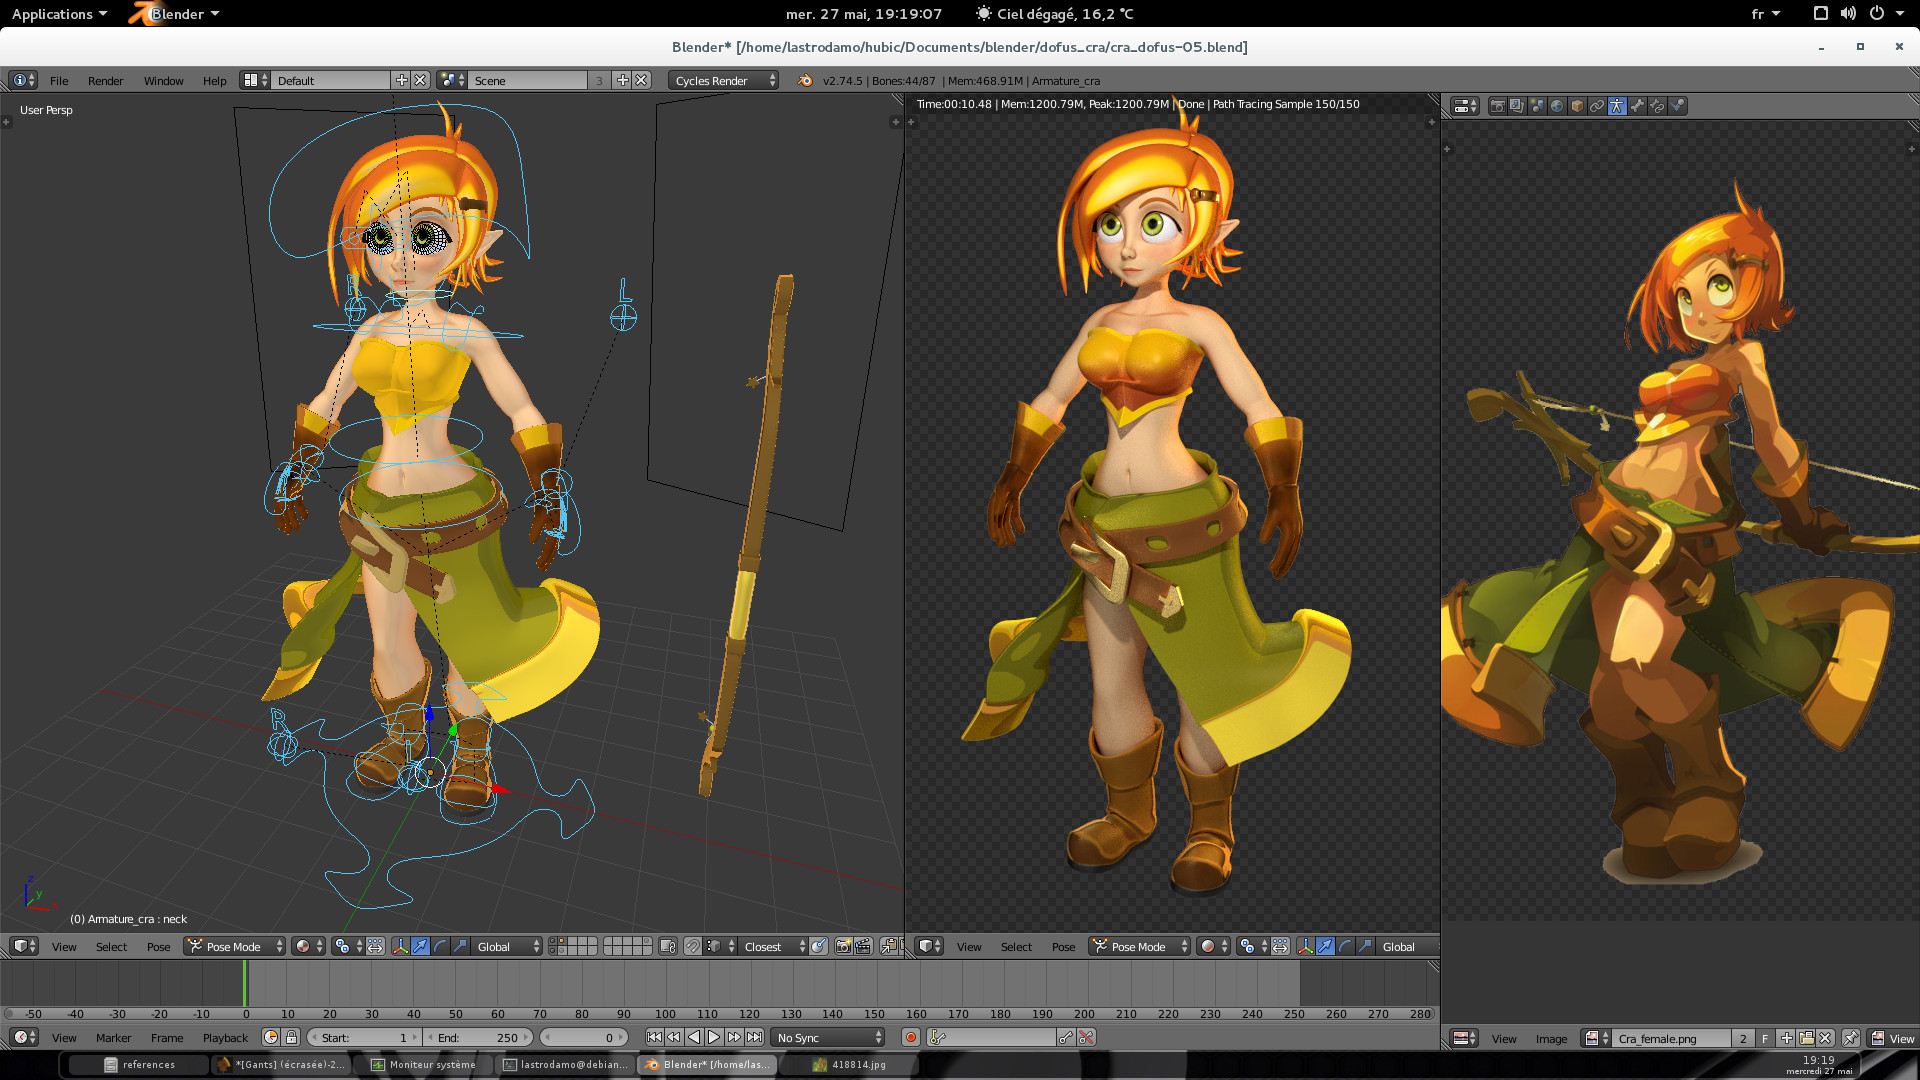Open the Image menu in image editor
This screenshot has width=1920, height=1080.
pos(1551,1038)
